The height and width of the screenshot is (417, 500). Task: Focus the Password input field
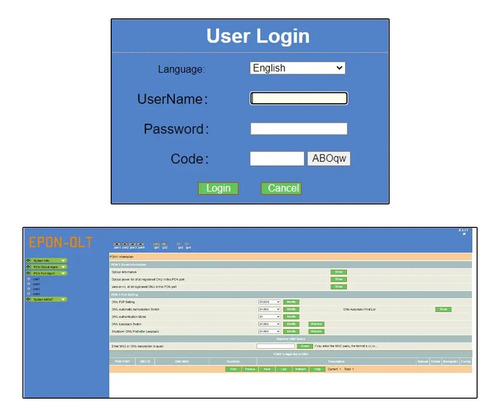coord(299,129)
